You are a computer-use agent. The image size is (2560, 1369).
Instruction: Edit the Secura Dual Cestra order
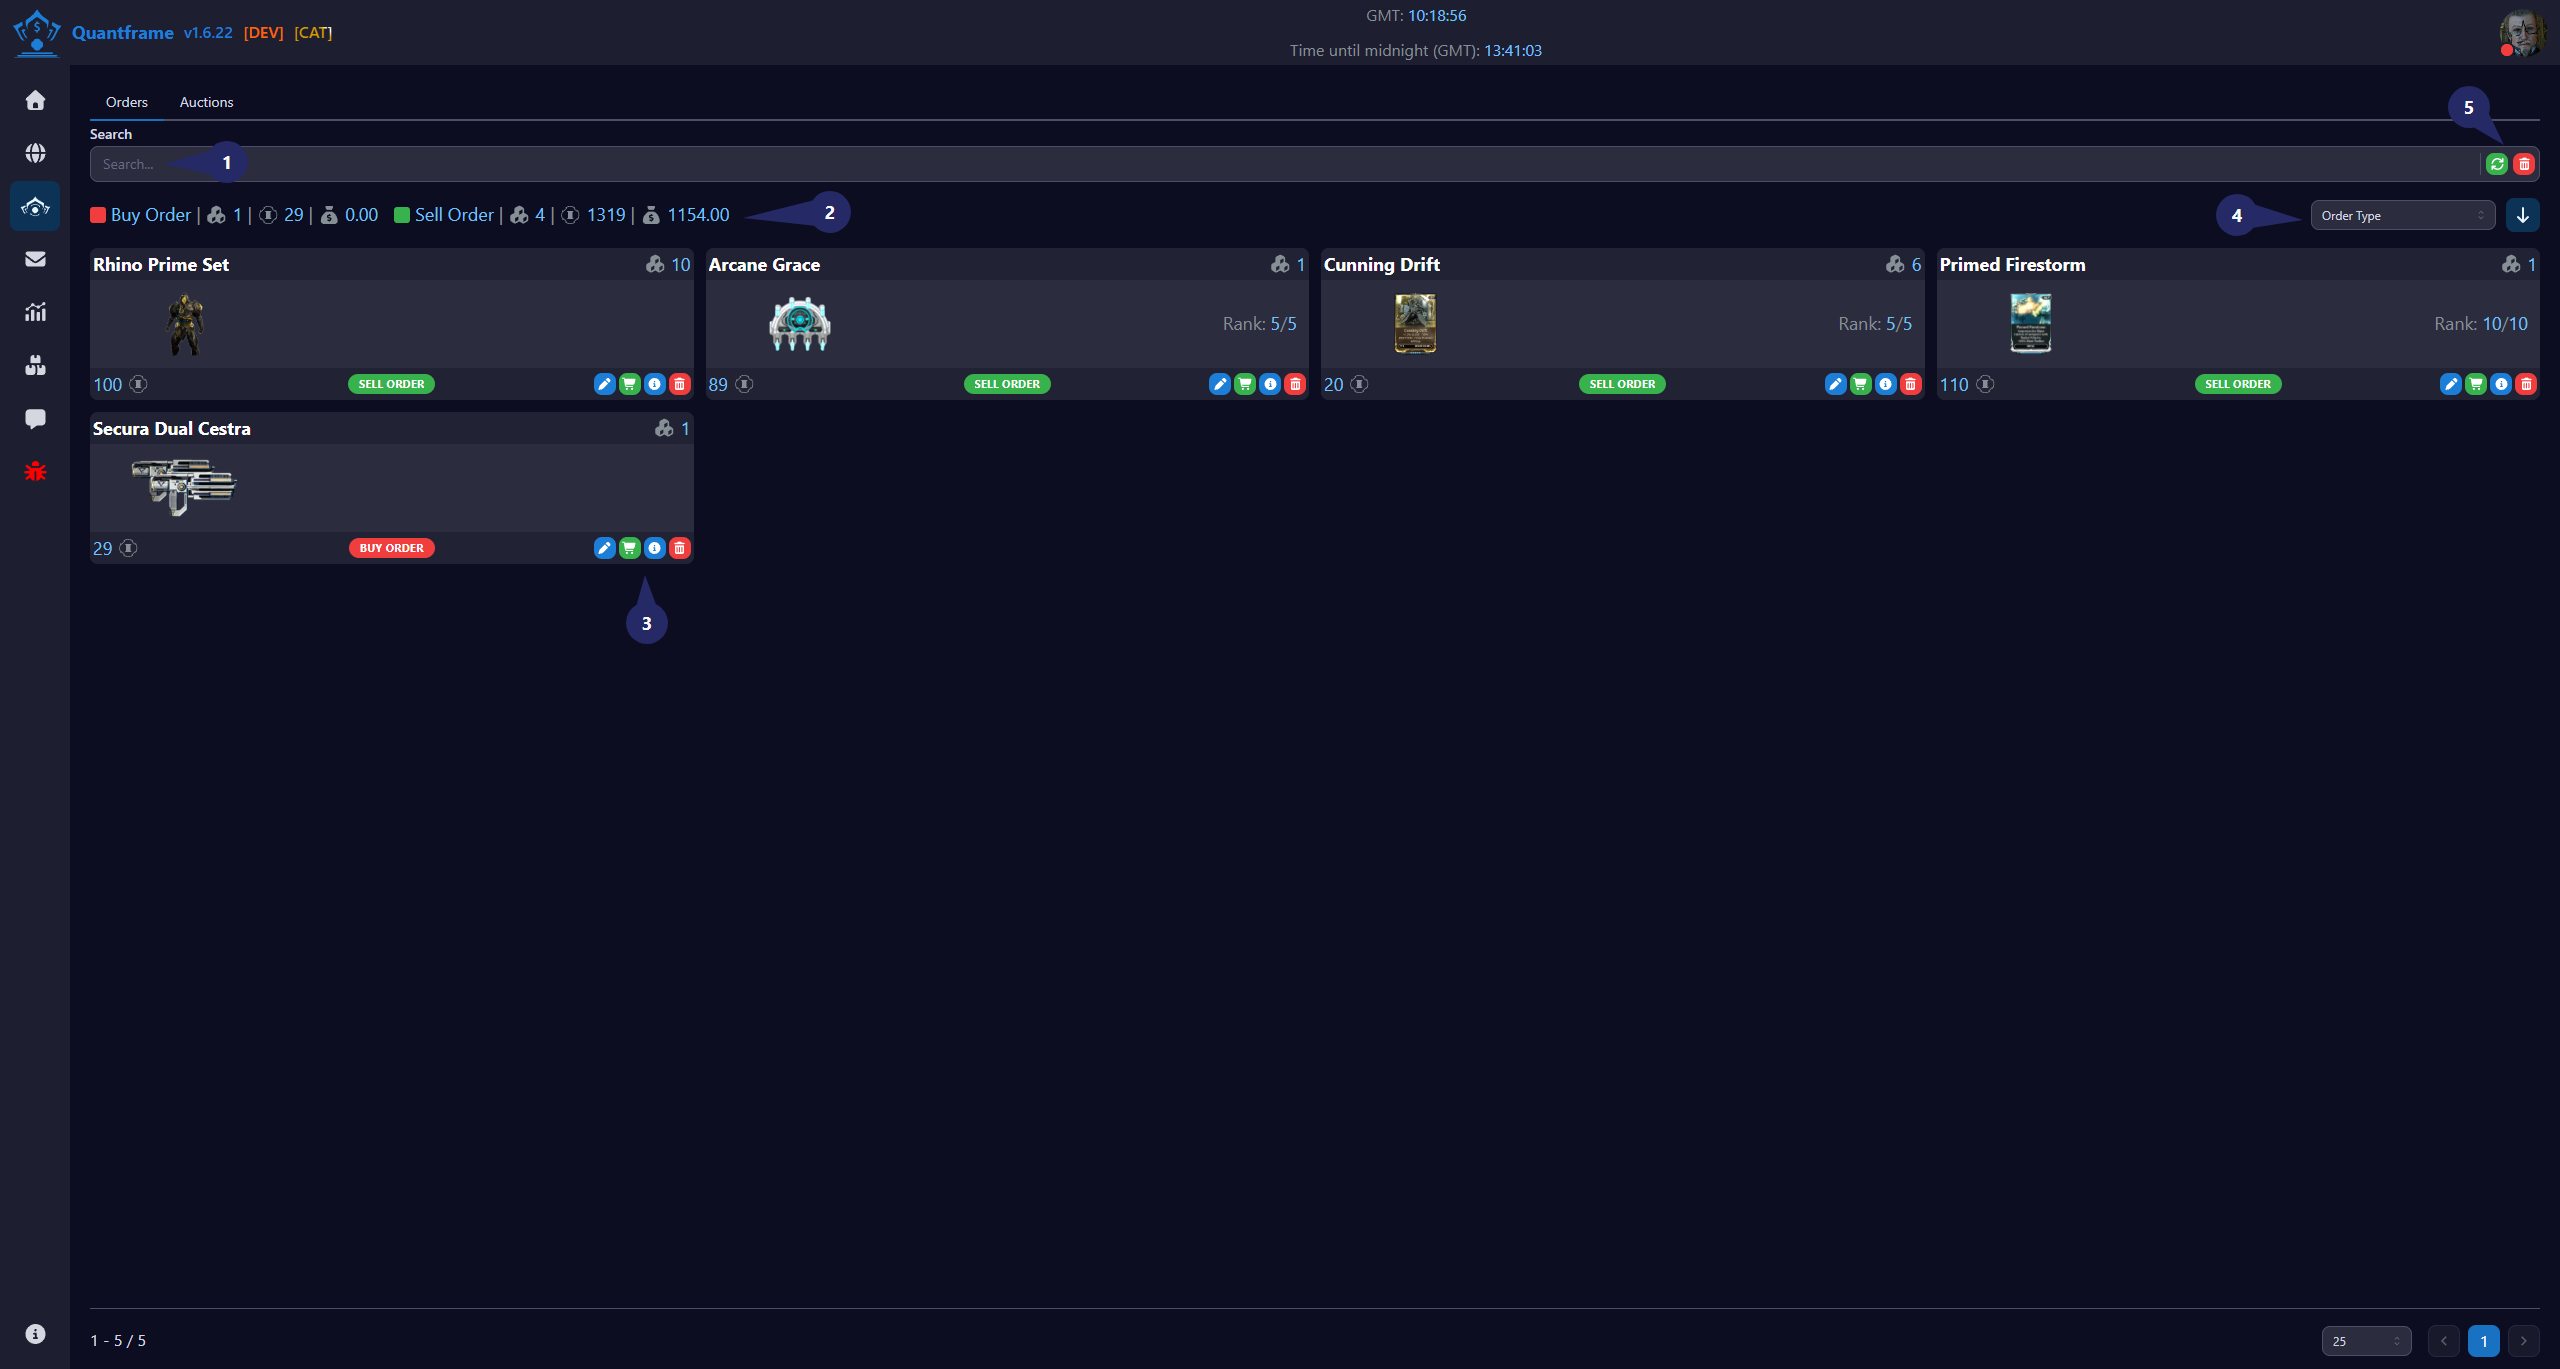(604, 548)
